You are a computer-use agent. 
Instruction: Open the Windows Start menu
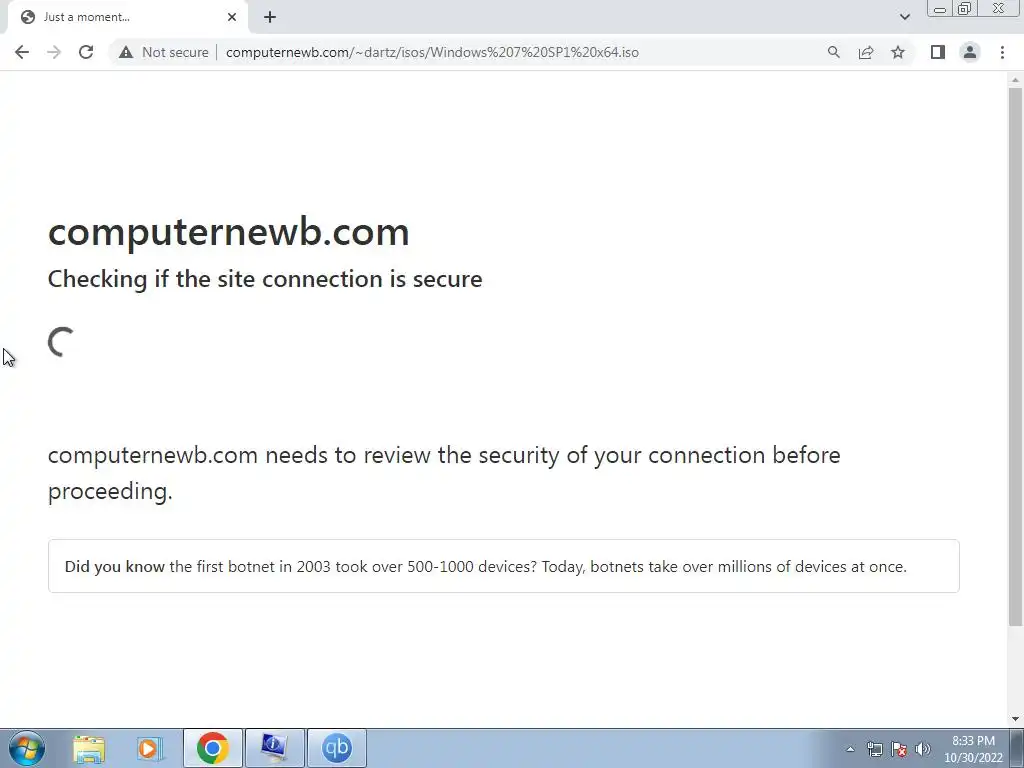(27, 748)
